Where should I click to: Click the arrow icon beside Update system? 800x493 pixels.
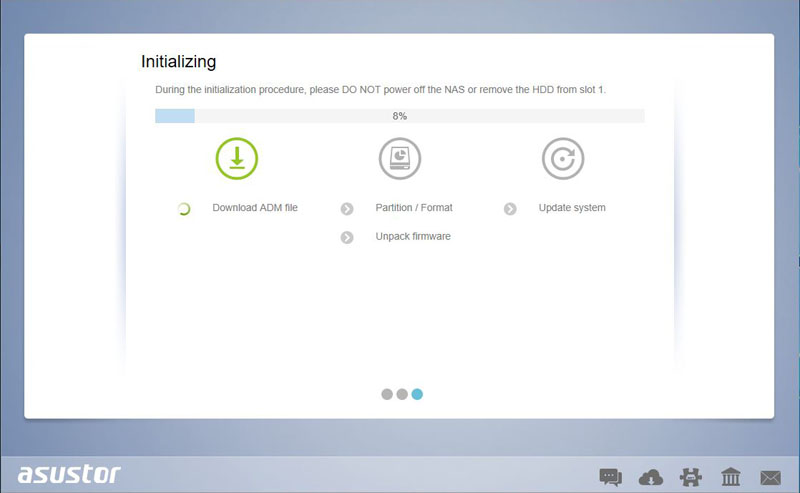[x=510, y=209]
